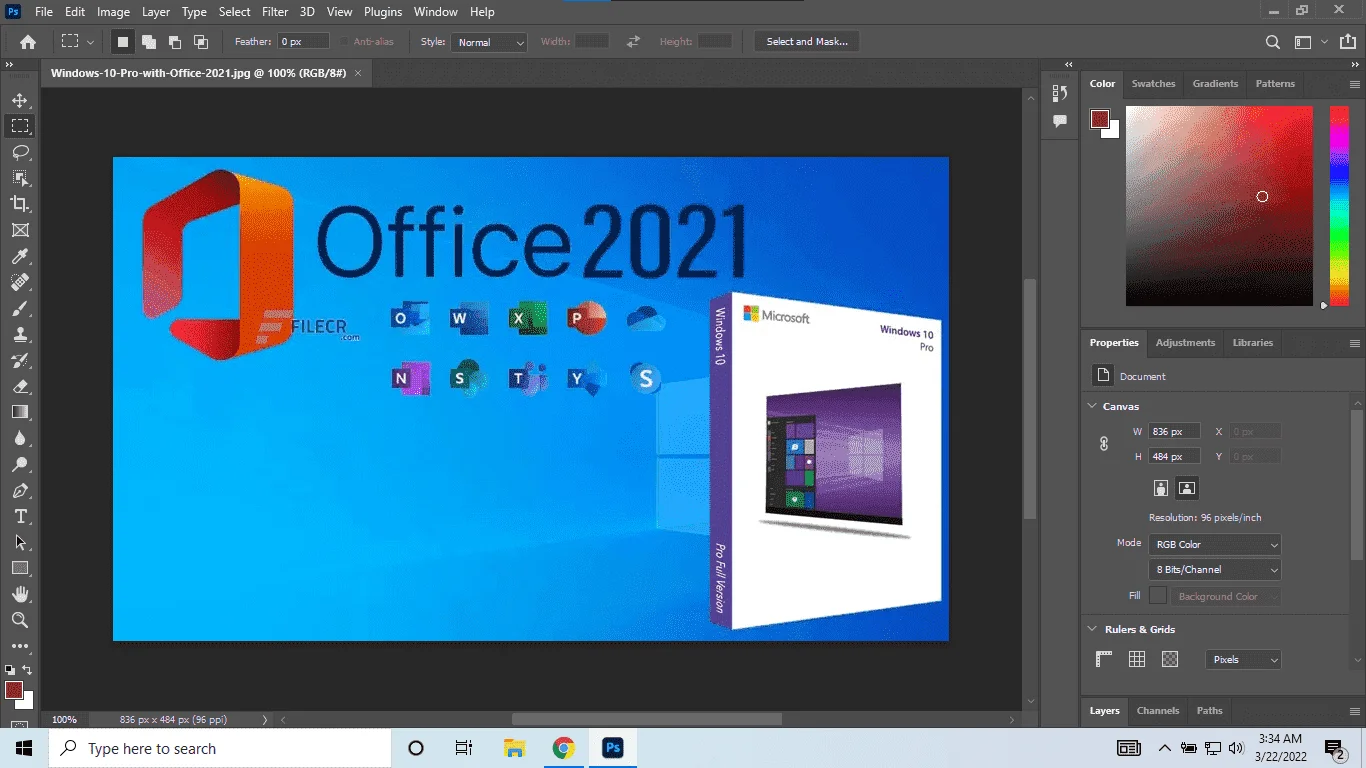Open the Comments panel icon
This screenshot has height=768, width=1366.
click(x=1060, y=121)
